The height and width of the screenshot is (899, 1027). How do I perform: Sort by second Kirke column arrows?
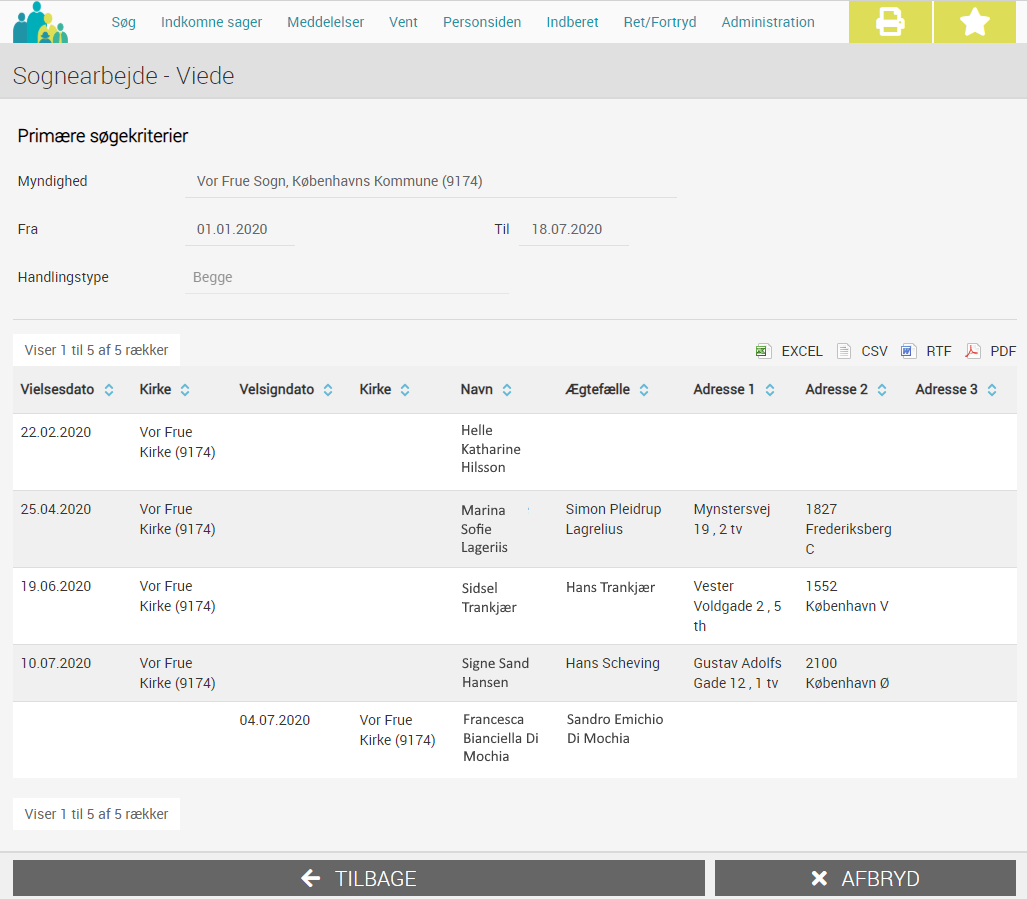pyautogui.click(x=405, y=390)
